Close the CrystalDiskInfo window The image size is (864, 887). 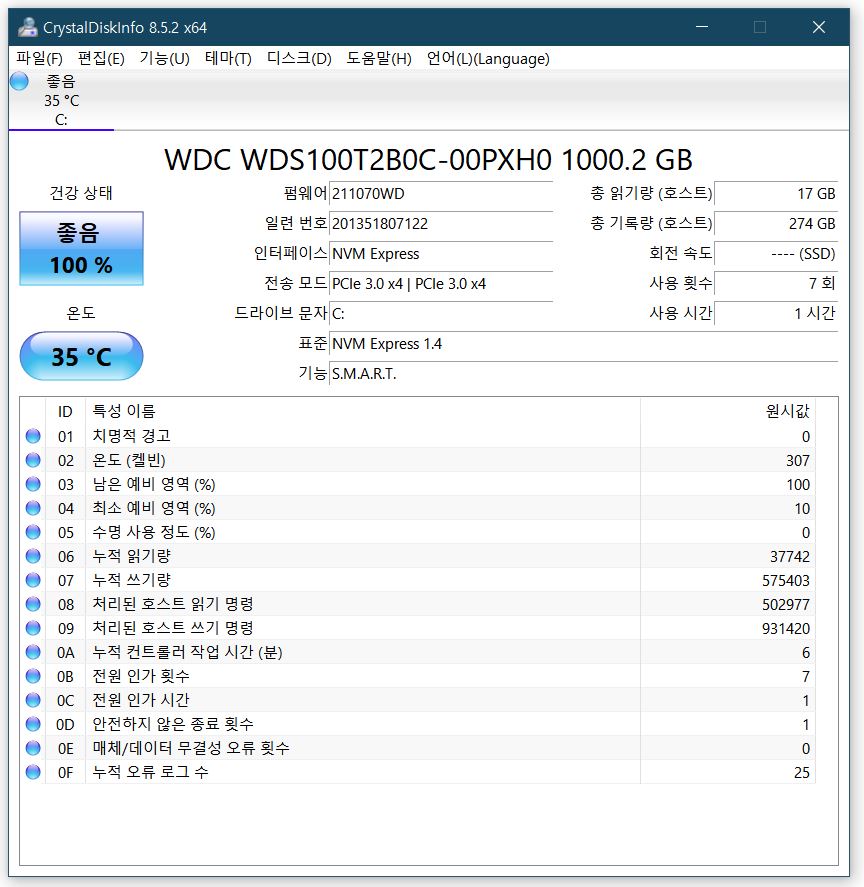[x=819, y=27]
